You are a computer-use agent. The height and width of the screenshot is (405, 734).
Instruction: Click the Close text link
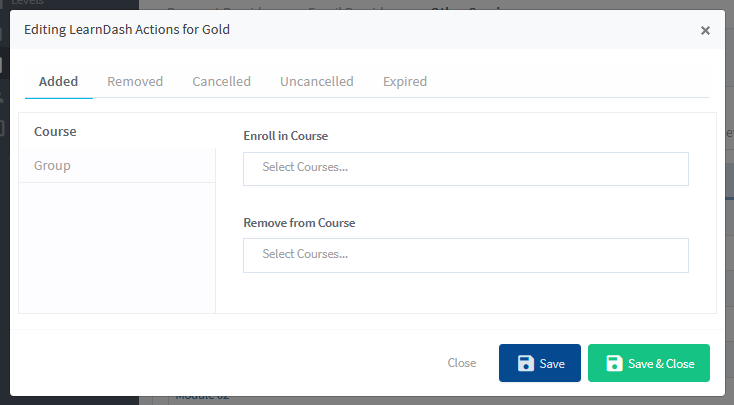pyautogui.click(x=462, y=363)
